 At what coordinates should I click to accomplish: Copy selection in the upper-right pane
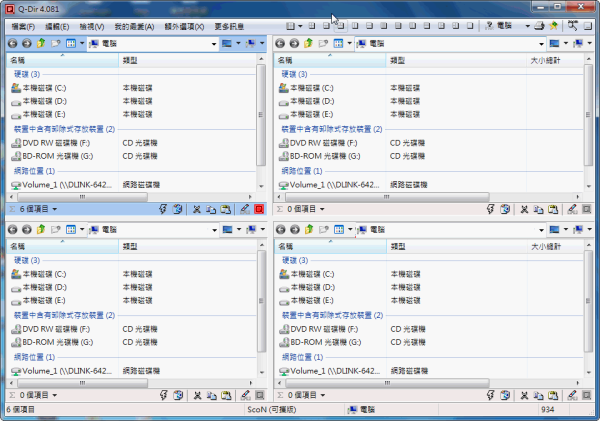click(538, 209)
